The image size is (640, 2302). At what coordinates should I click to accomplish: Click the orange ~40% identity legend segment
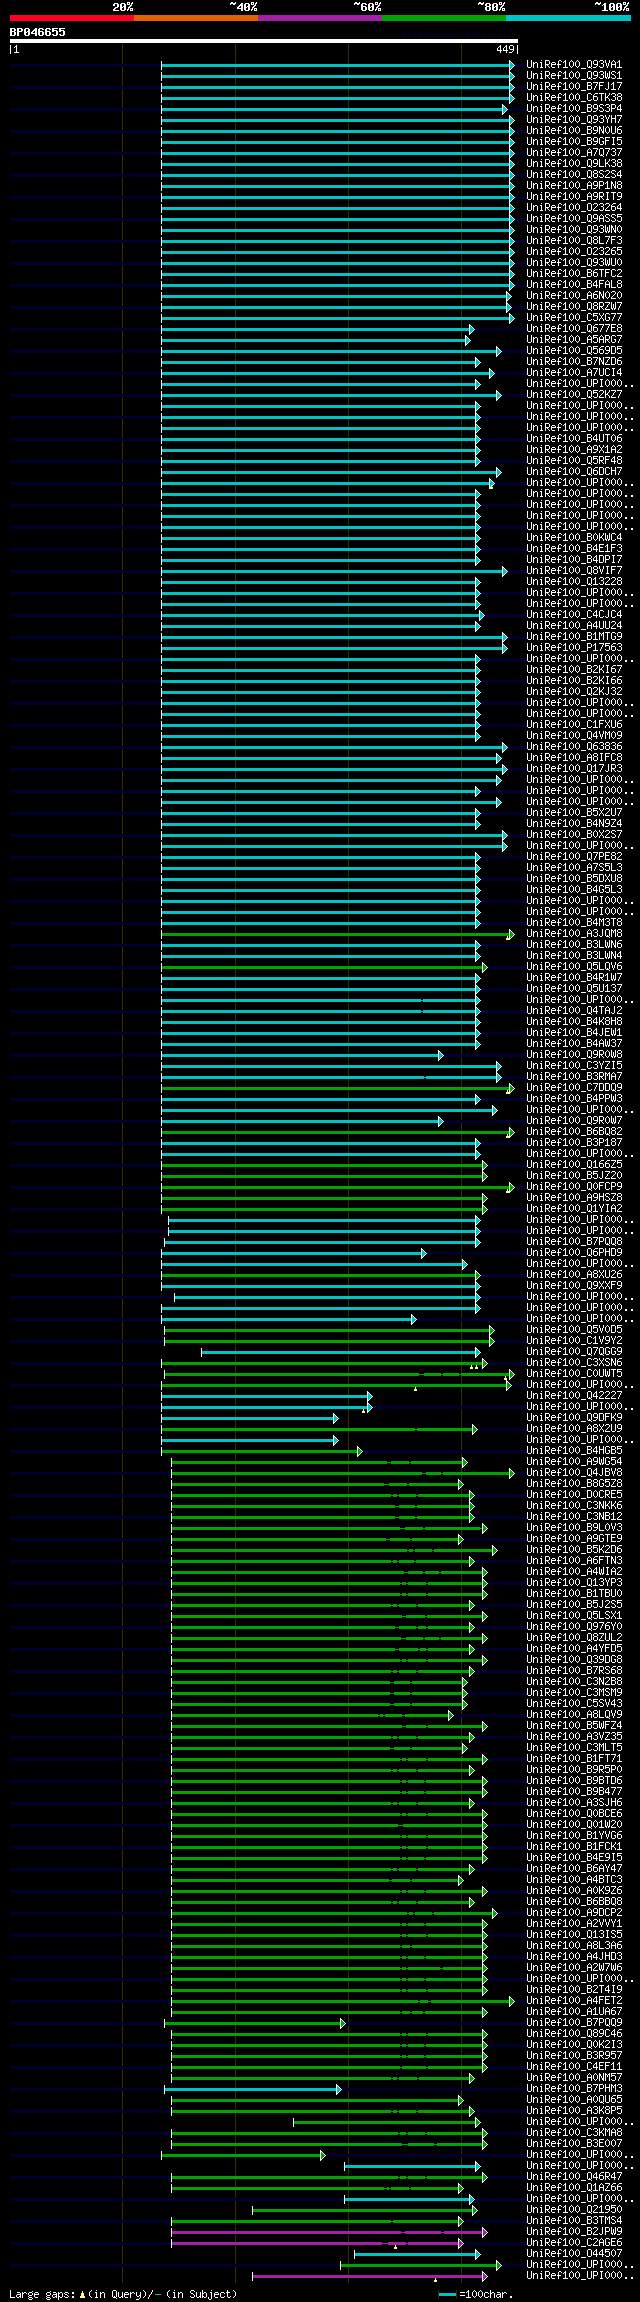click(195, 18)
